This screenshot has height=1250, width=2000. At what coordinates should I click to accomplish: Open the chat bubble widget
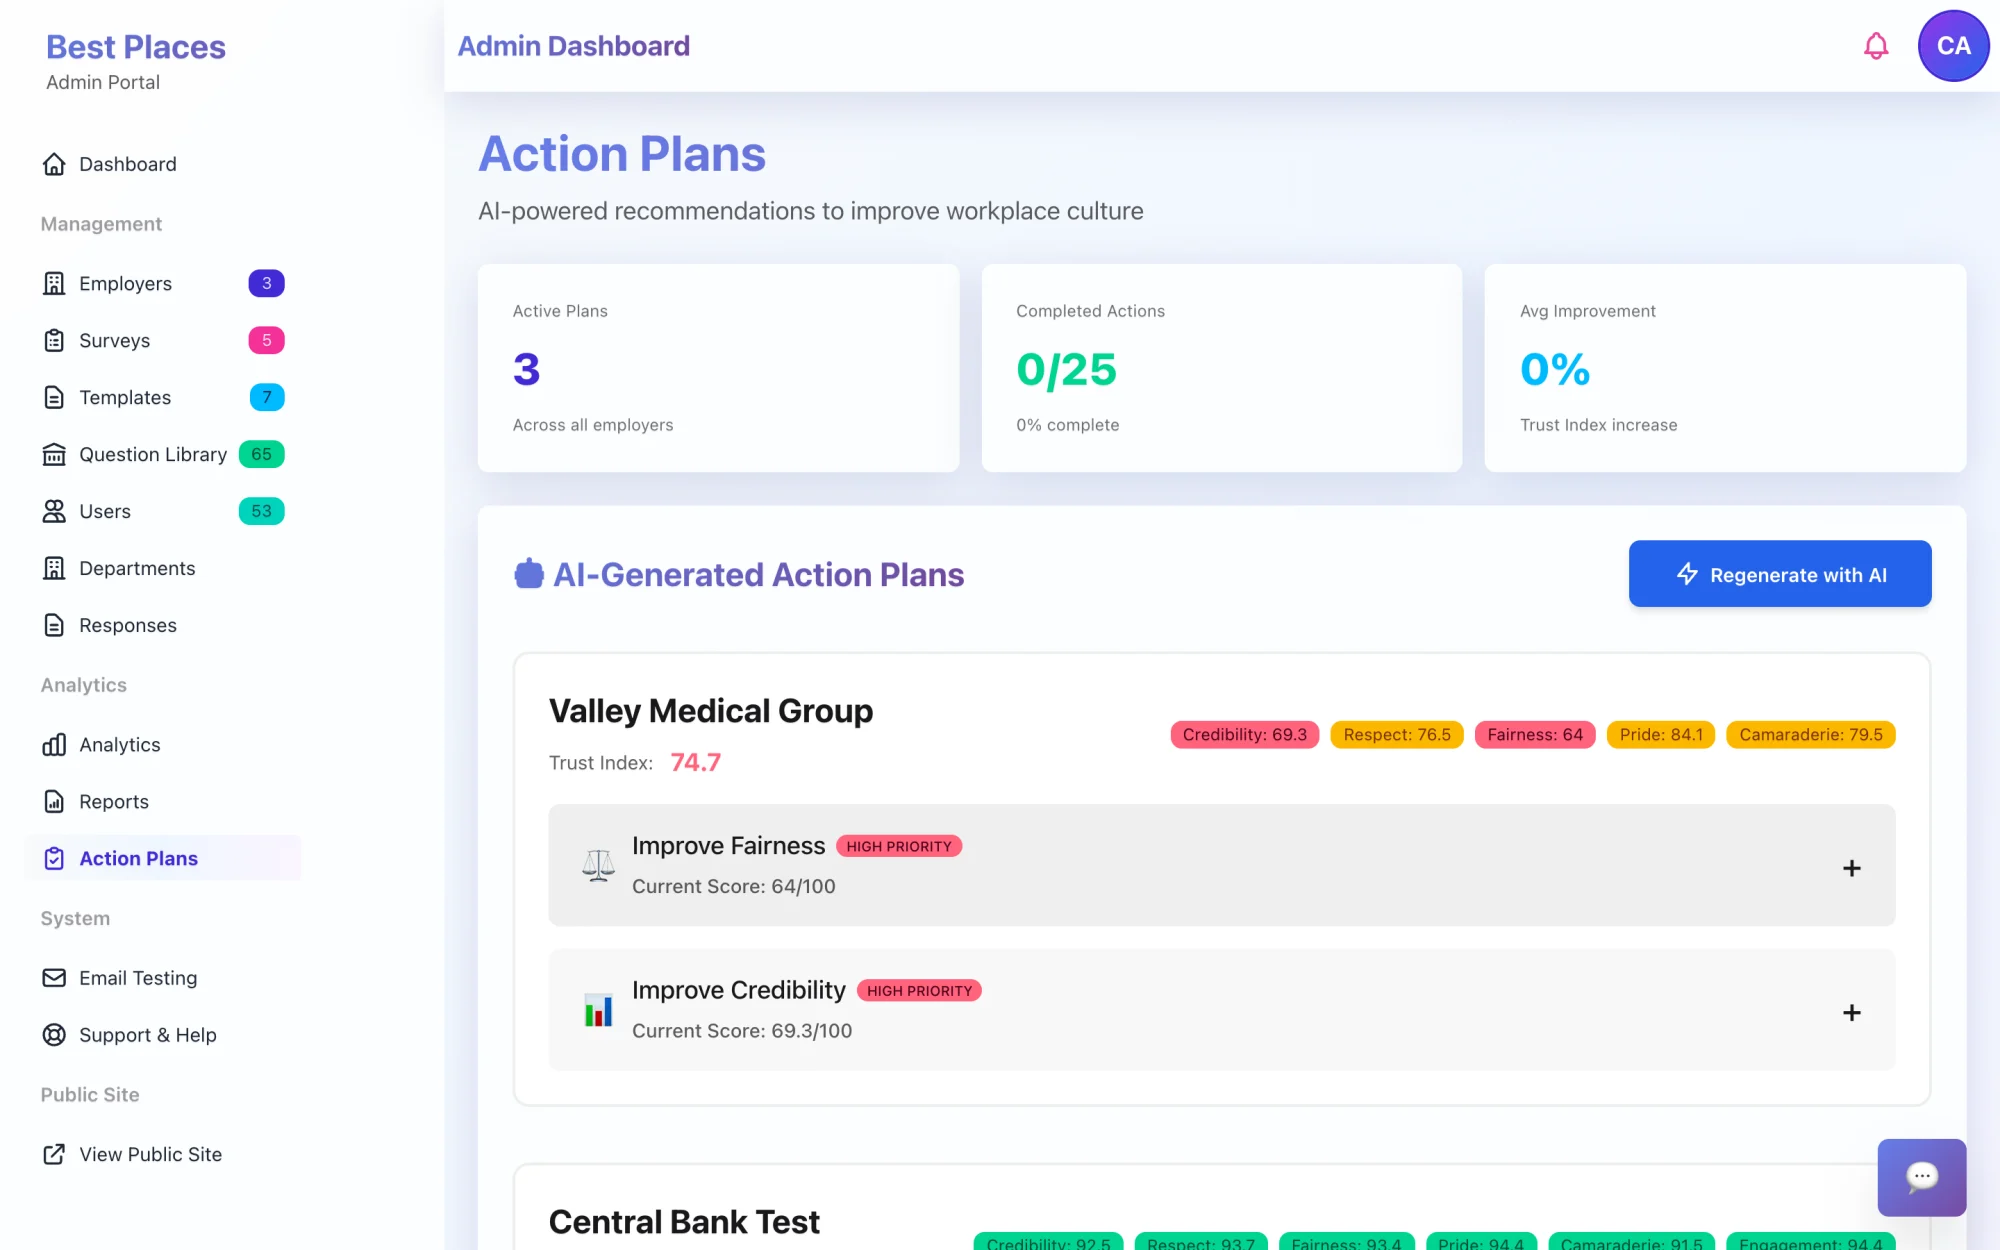(1922, 1177)
